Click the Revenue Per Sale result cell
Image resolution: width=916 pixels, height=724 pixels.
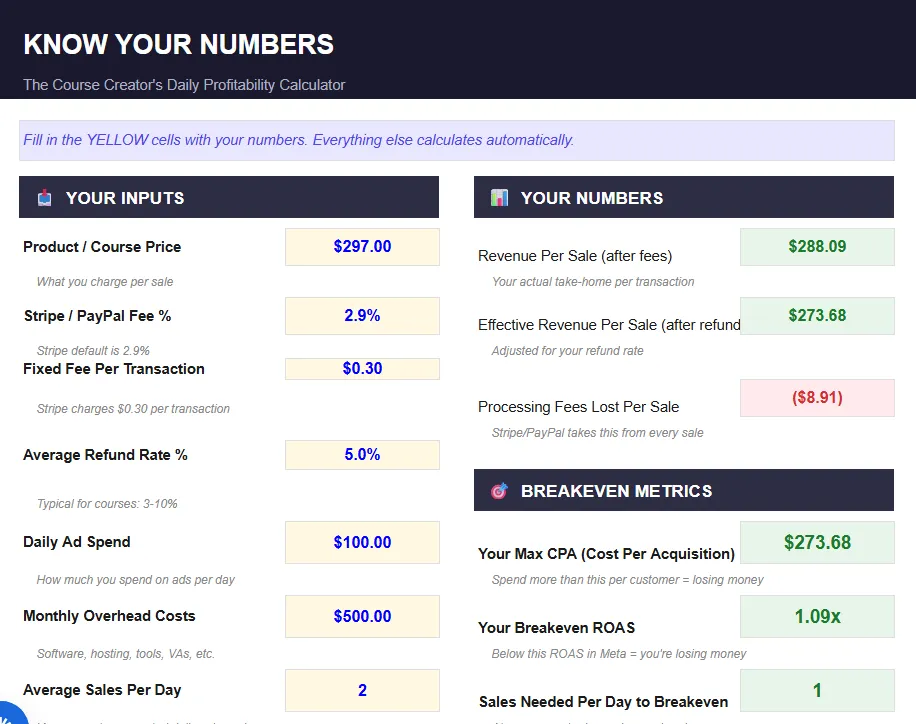click(817, 247)
